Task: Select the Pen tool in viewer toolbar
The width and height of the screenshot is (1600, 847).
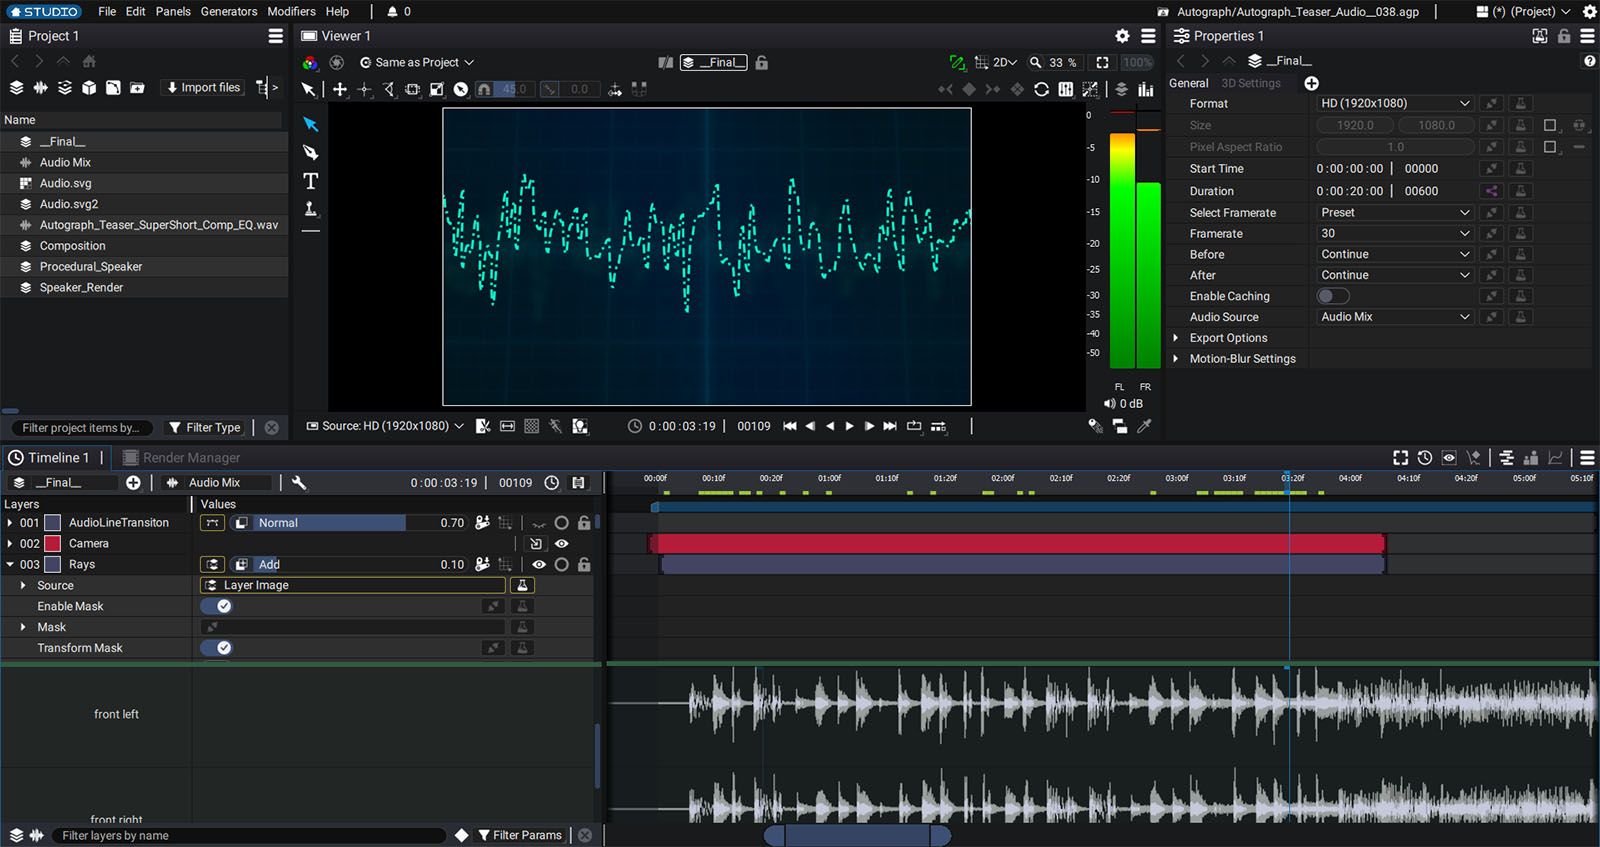Action: pos(311,153)
